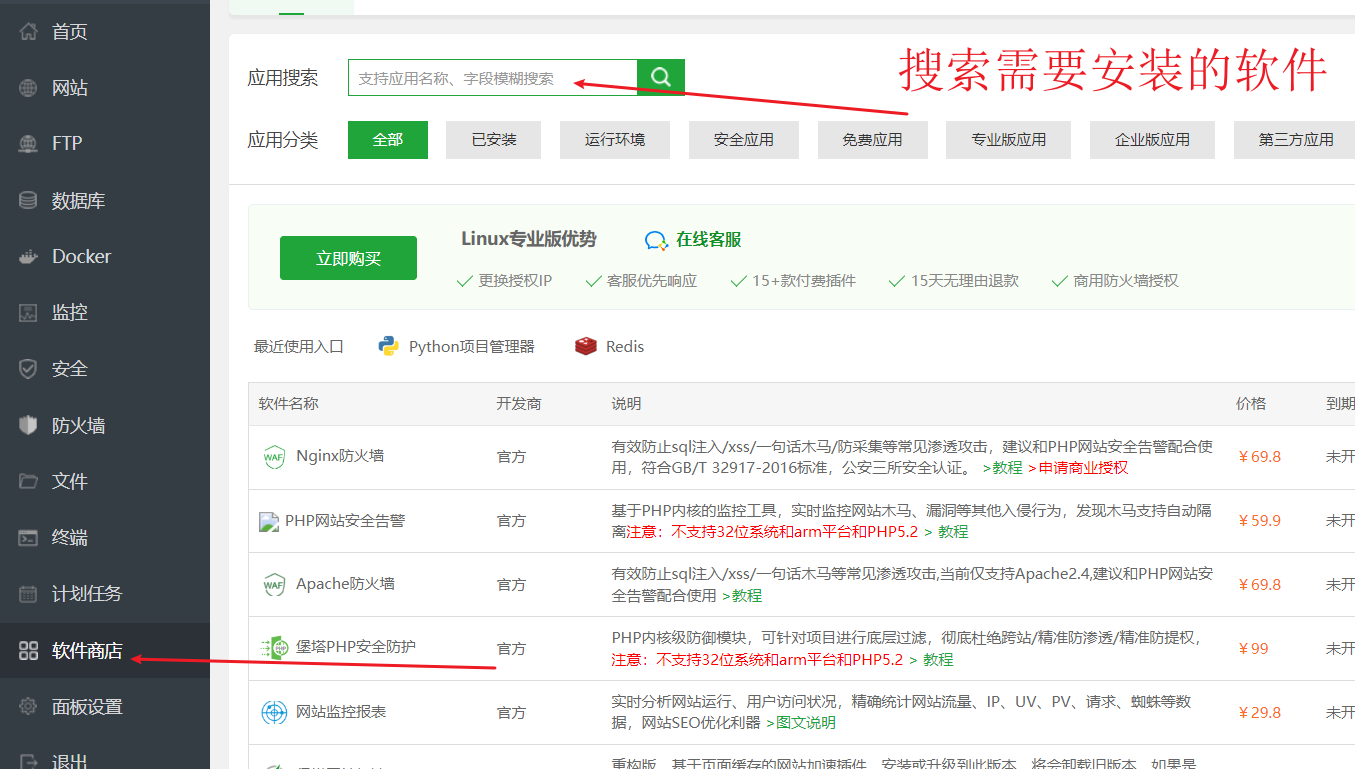Click the Docker whale icon
This screenshot has width=1355, height=769.
click(x=29, y=256)
